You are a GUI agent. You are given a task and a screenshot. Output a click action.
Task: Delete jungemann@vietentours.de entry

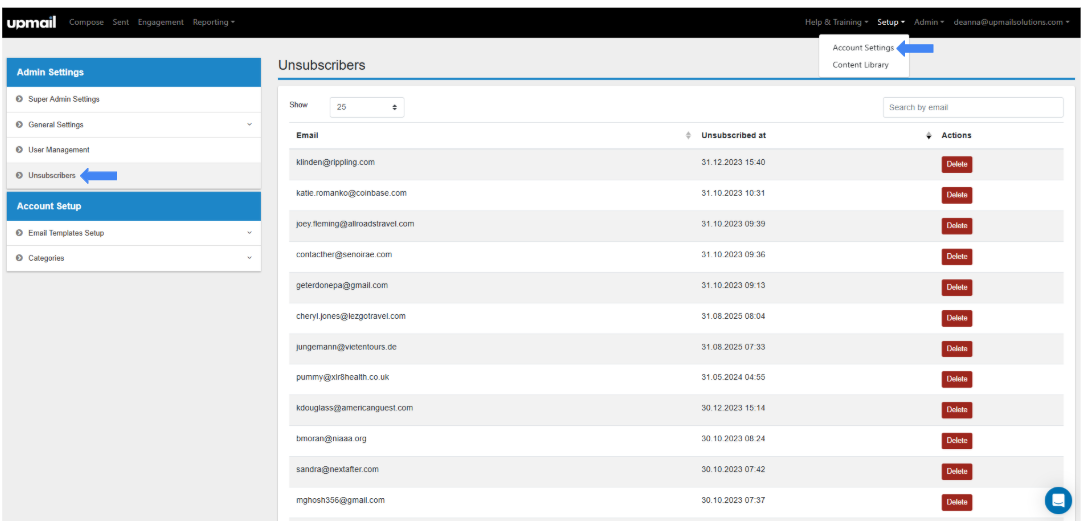tap(956, 349)
